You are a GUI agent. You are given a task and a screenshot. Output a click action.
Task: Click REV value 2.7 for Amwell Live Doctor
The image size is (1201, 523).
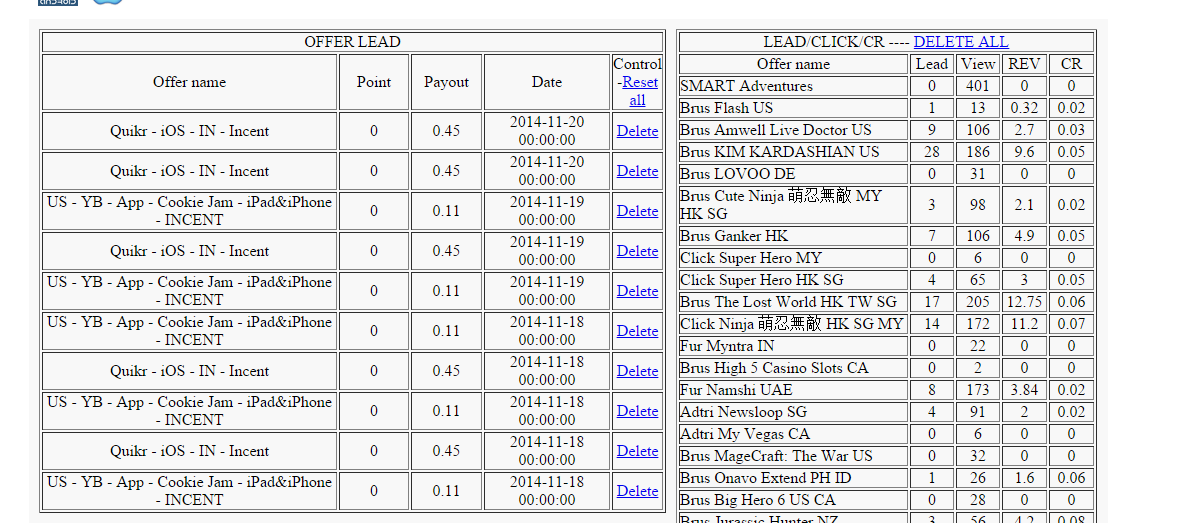pyautogui.click(x=1024, y=130)
